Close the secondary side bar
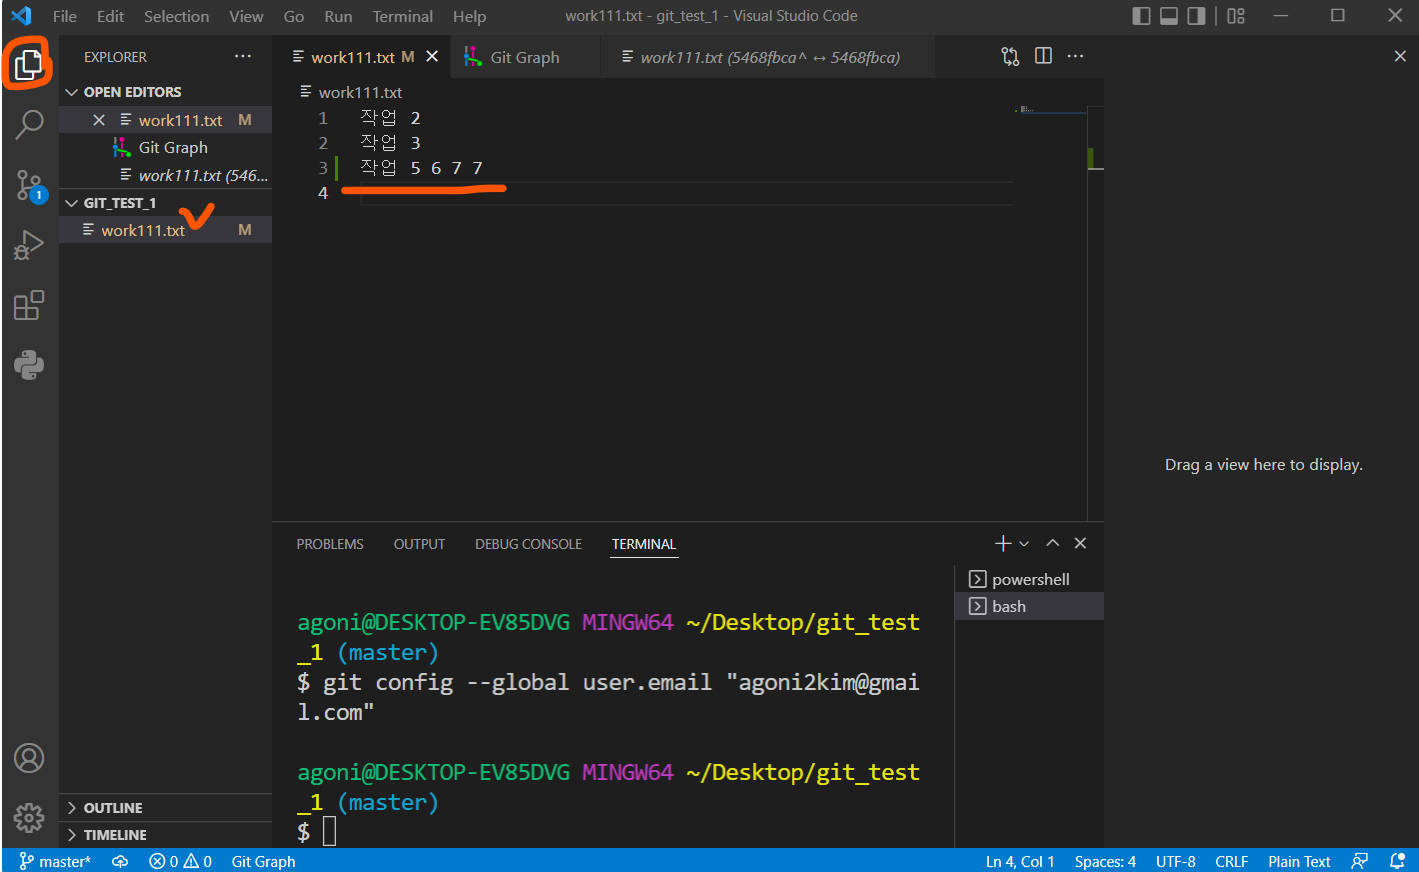This screenshot has height=872, width=1419. coord(1400,57)
